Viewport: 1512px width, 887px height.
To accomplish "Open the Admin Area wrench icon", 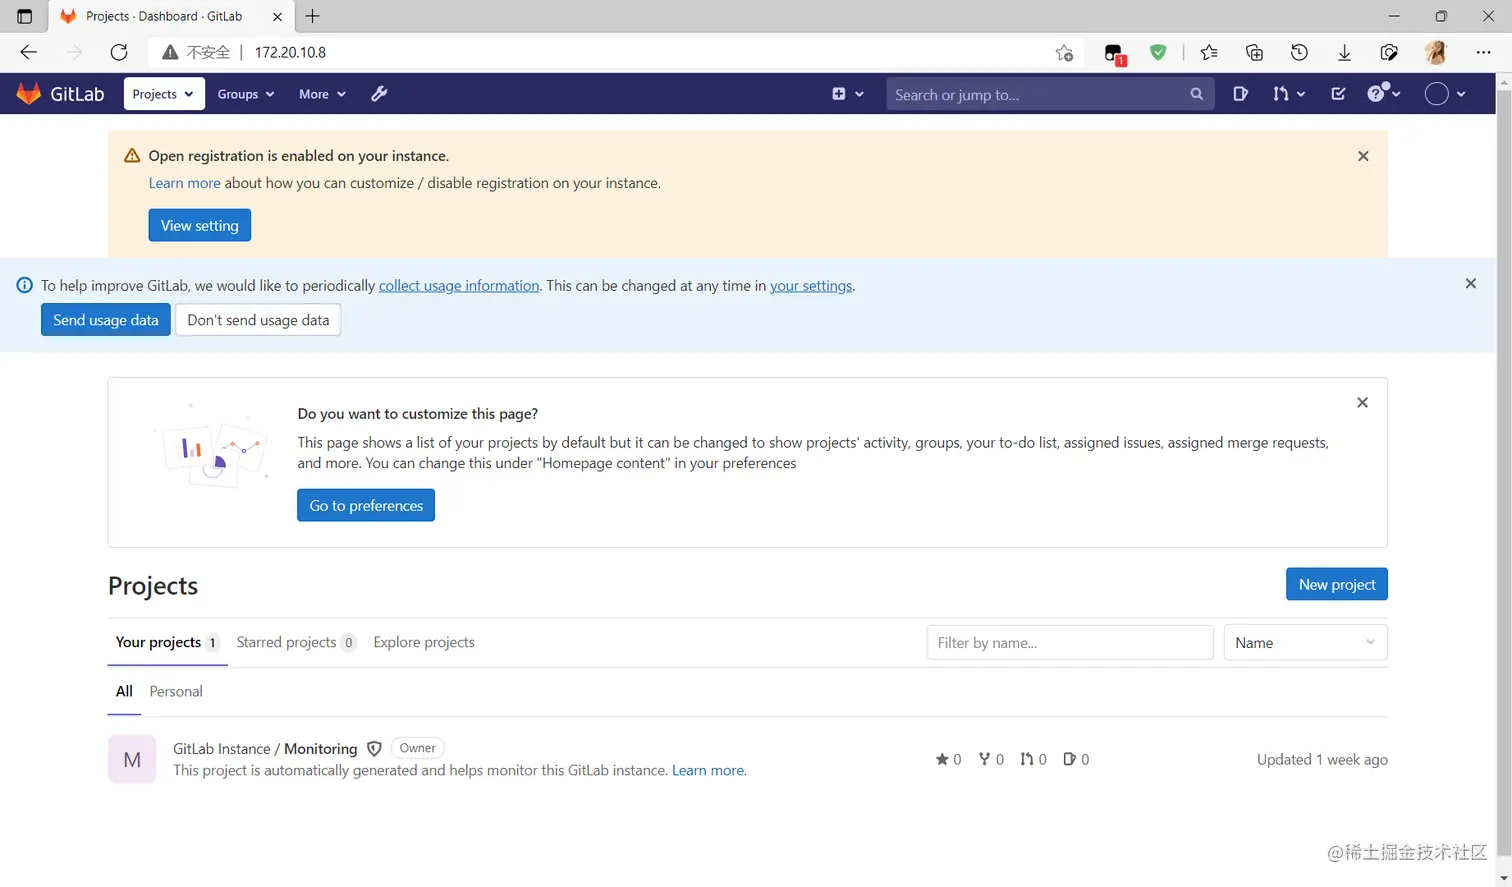I will [x=379, y=94].
